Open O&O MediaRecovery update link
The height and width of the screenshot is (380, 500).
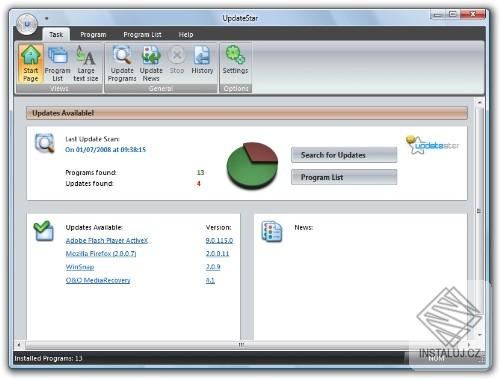[98, 280]
